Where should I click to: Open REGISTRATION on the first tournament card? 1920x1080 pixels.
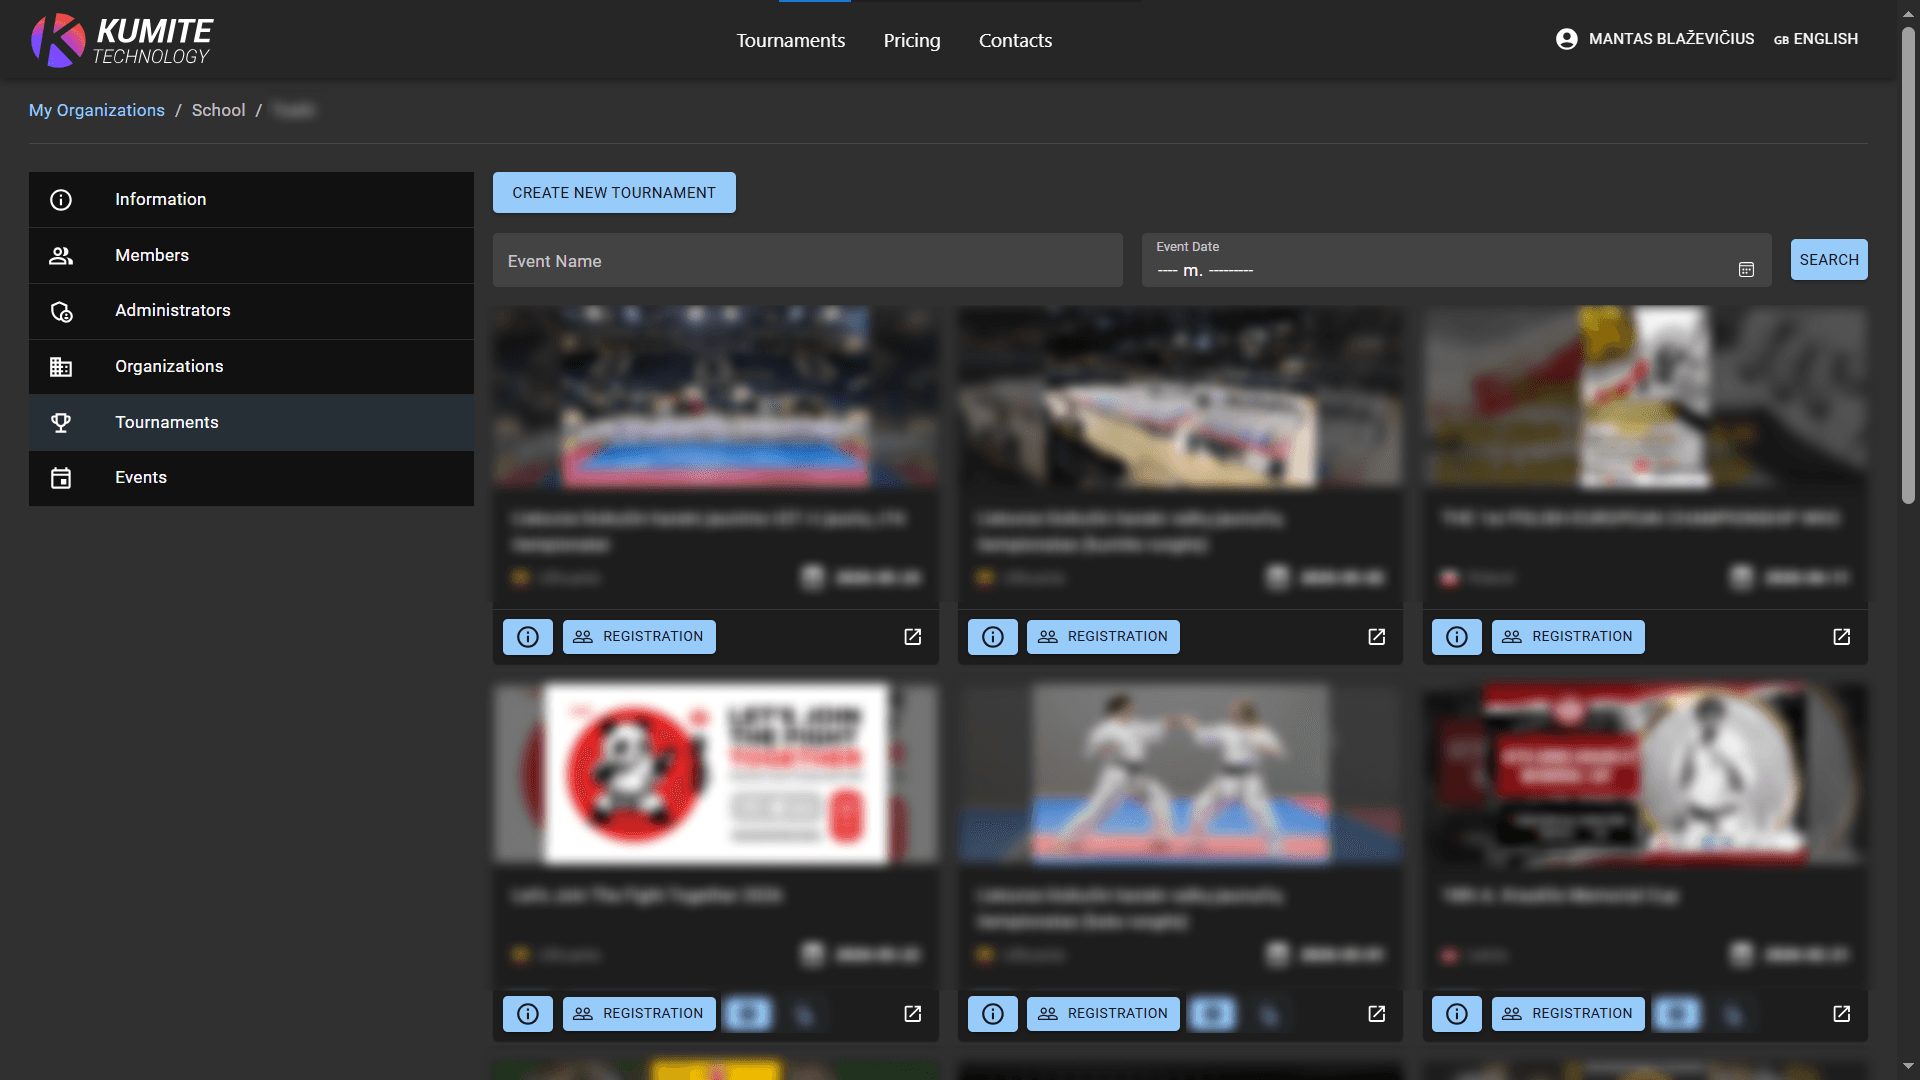(x=639, y=636)
